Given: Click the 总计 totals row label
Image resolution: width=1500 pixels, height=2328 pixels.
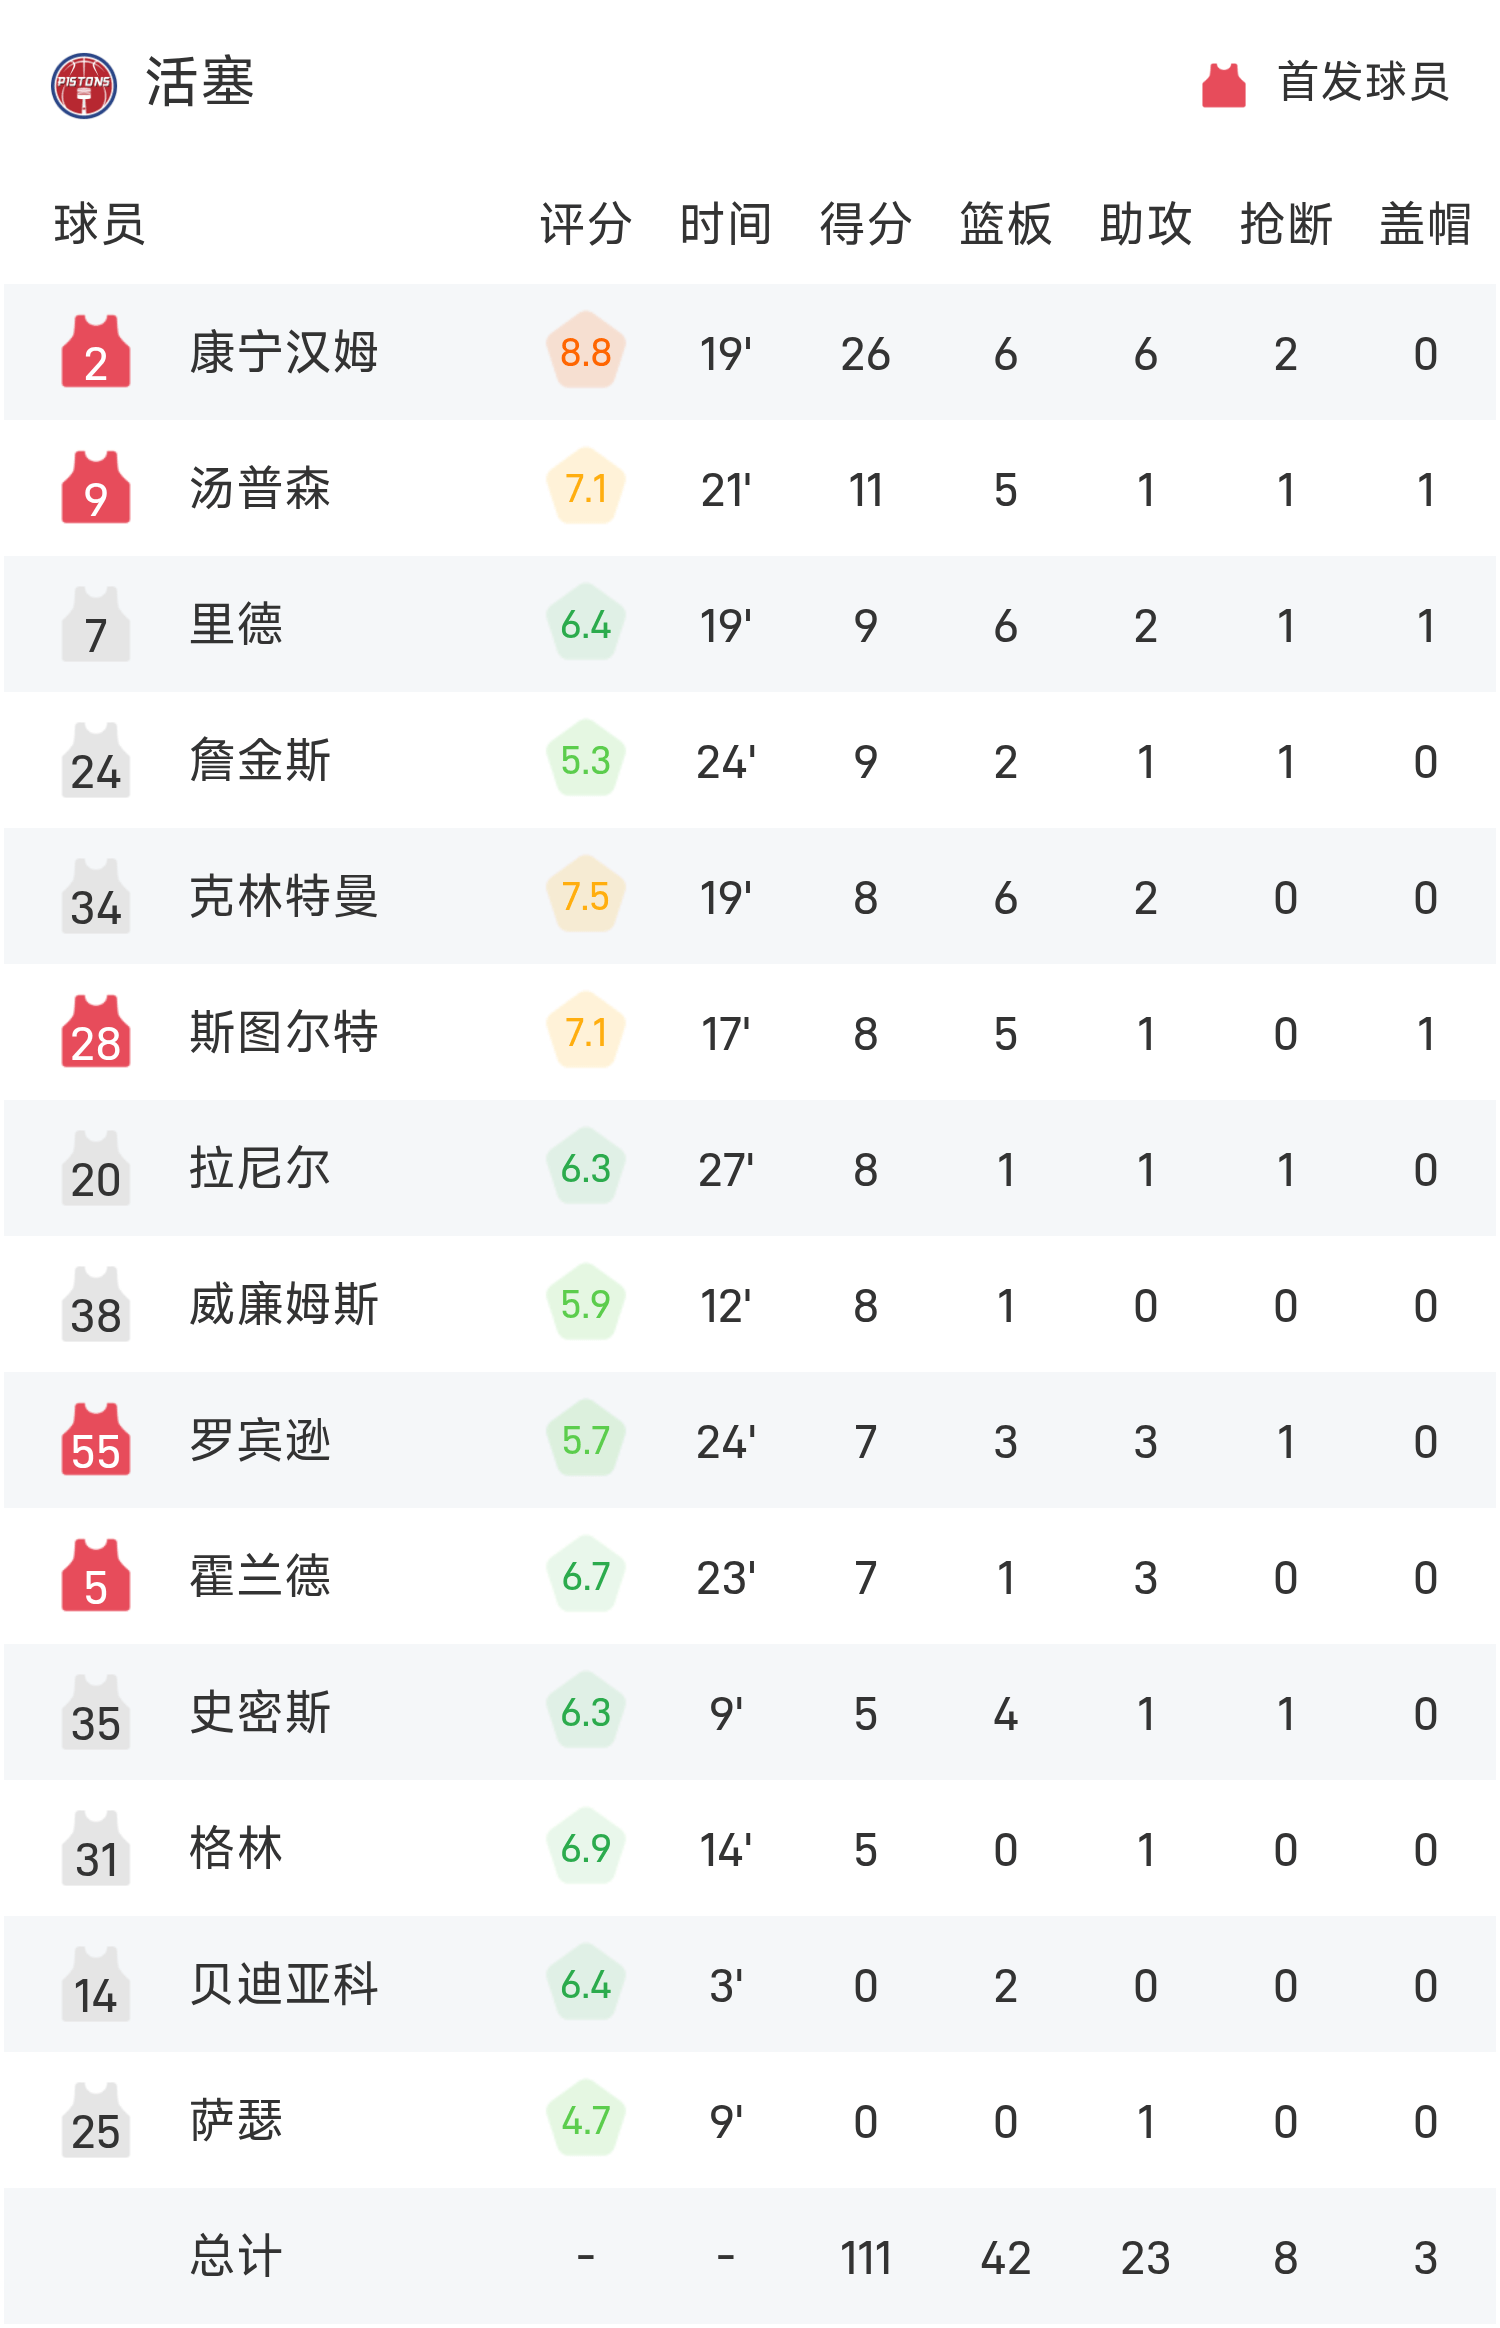Looking at the screenshot, I should pyautogui.click(x=236, y=2256).
